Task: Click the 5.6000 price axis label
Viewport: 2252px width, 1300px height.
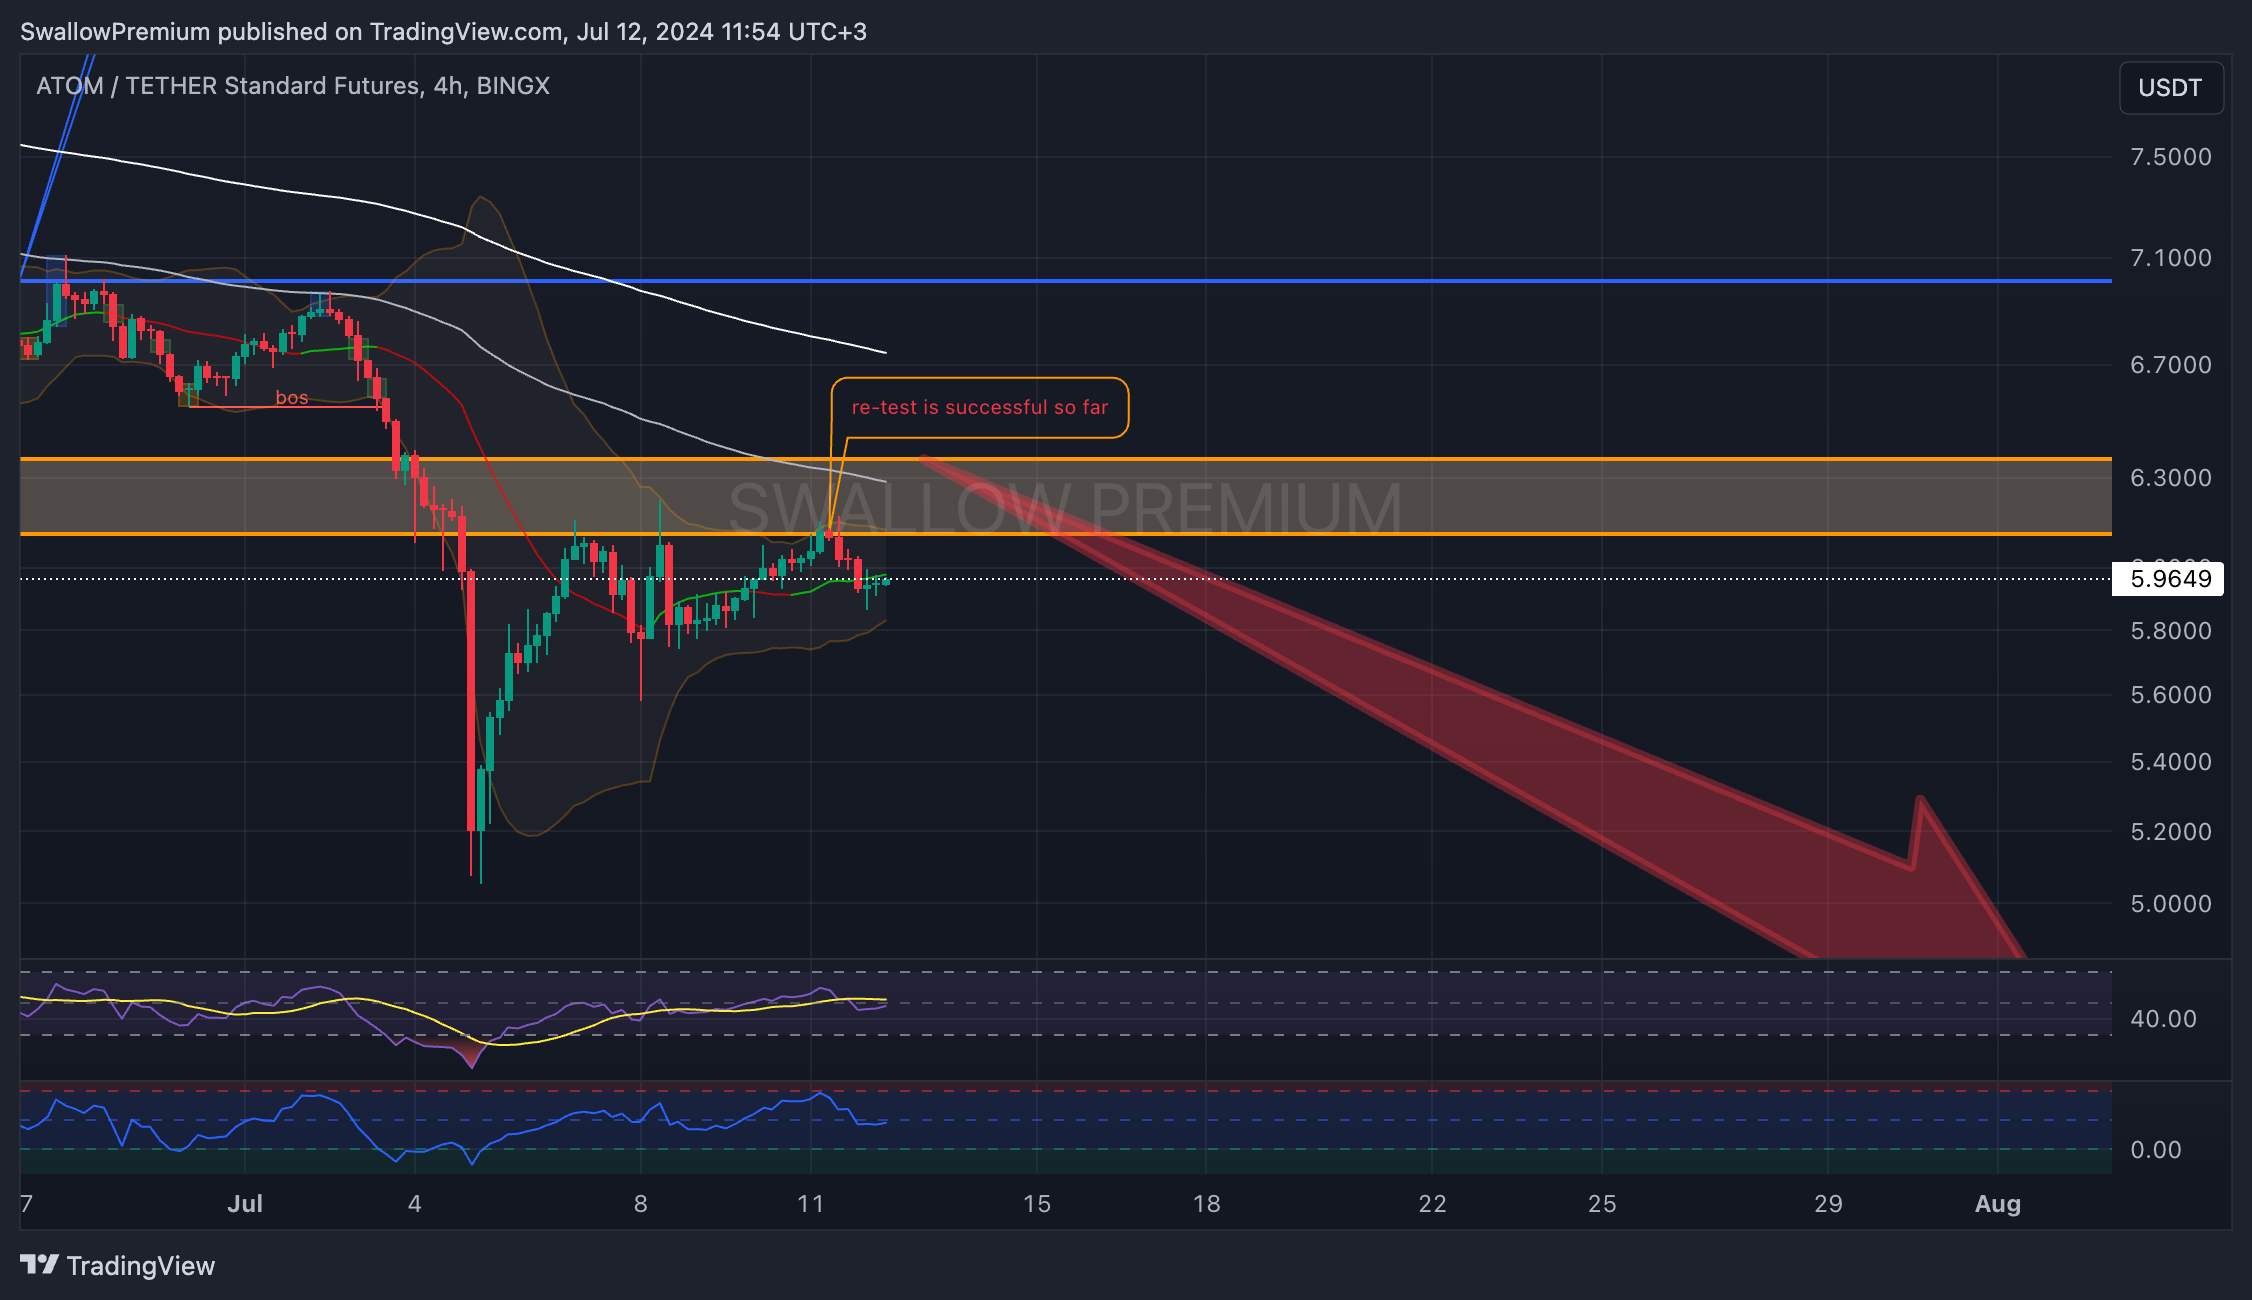Action: [x=2171, y=695]
